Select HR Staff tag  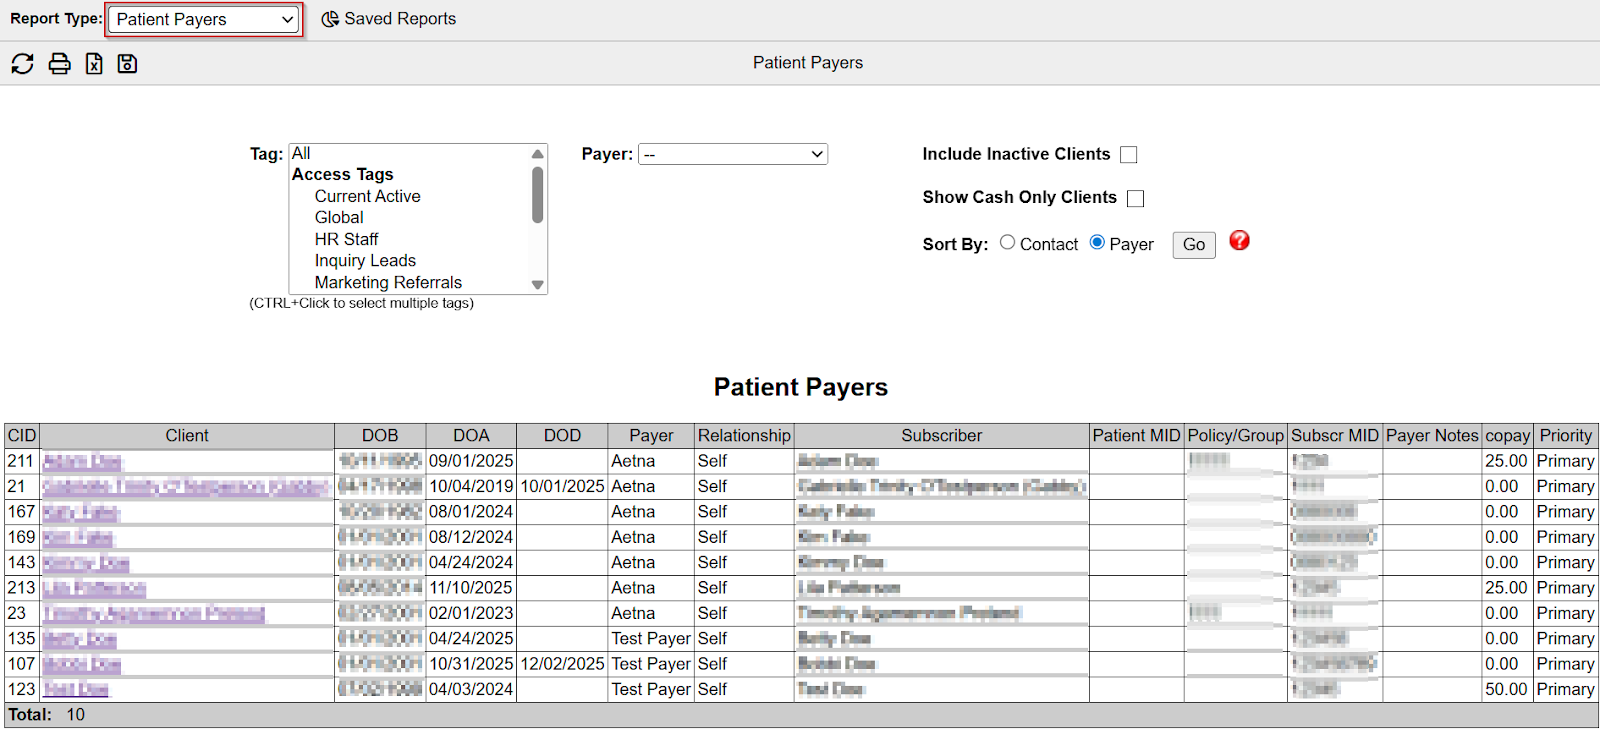346,240
